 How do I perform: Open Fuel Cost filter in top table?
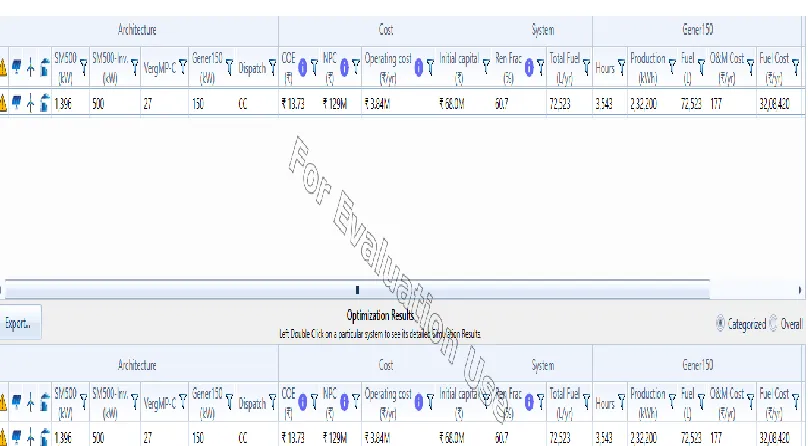coord(796,67)
